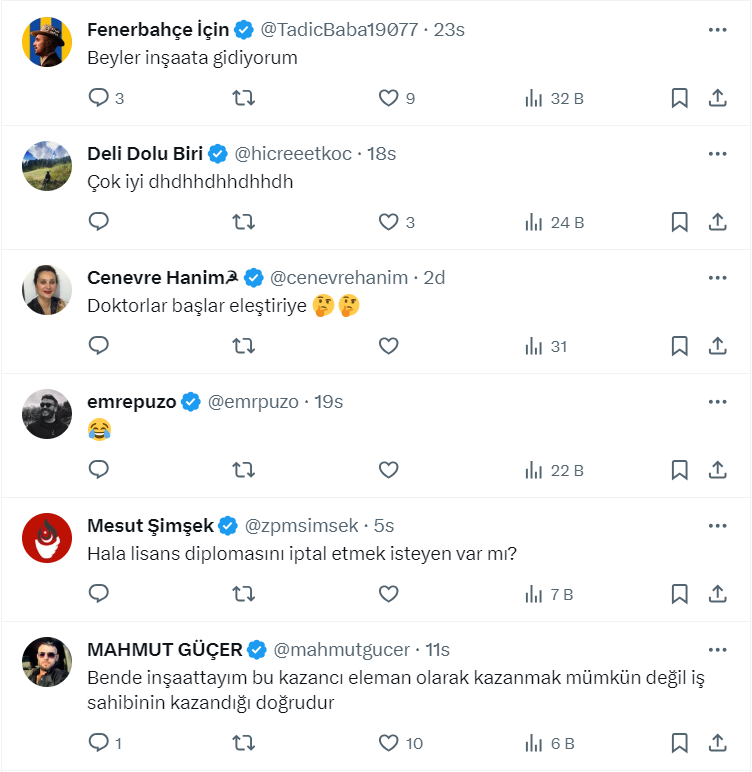This screenshot has width=752, height=772.
Task: Retweet Mesut Şimşek's diploma tweet
Action: 243,594
